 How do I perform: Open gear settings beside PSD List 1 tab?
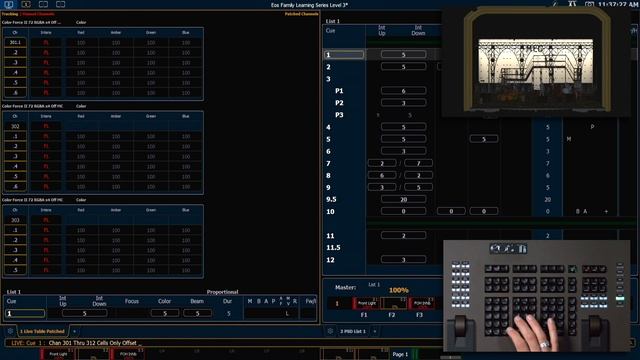pos(330,331)
